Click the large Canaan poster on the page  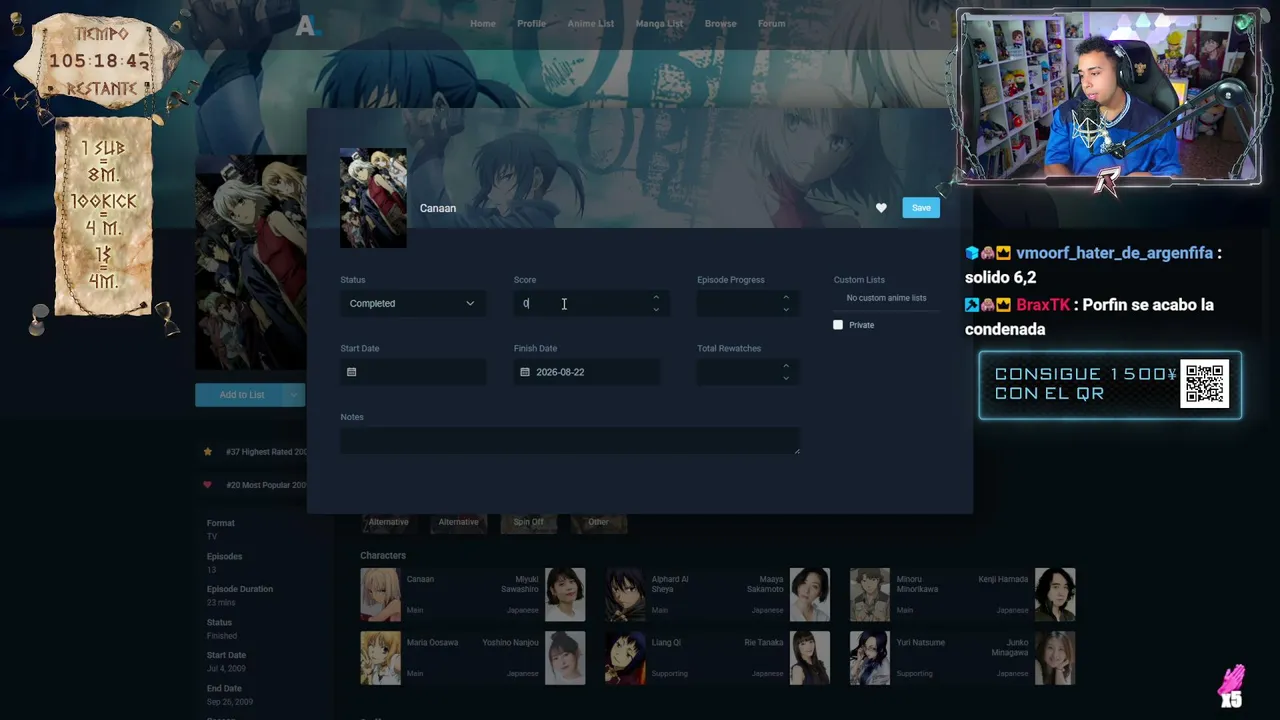[250, 262]
